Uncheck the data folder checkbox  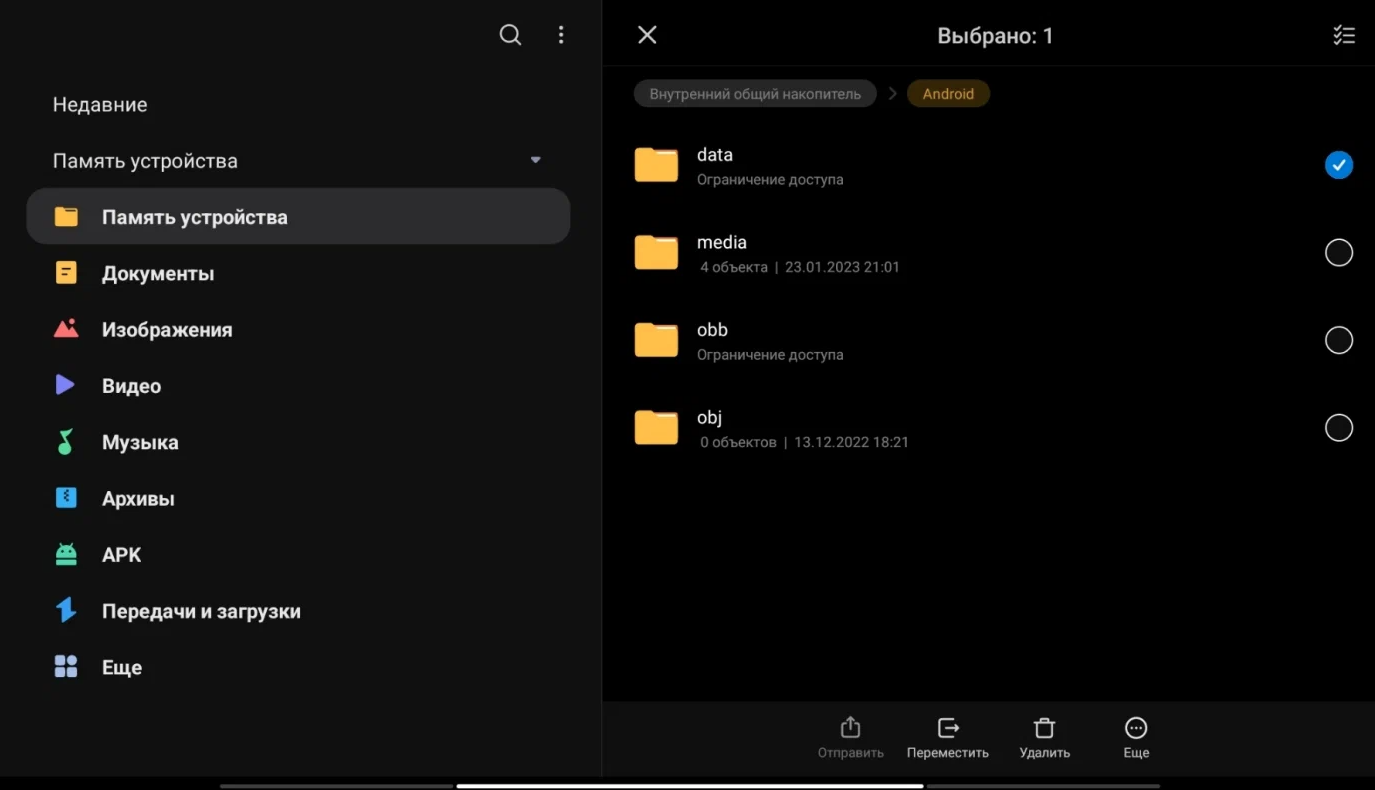coord(1339,165)
